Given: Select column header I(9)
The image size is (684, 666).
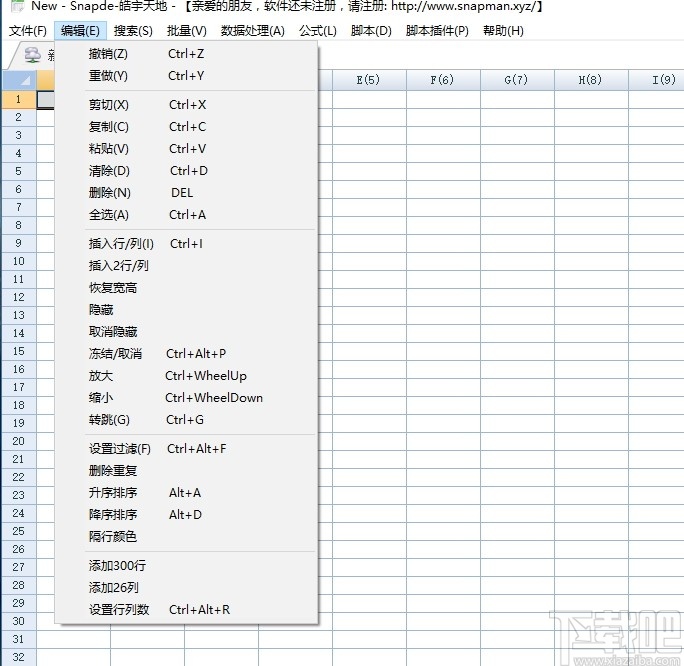Looking at the screenshot, I should (x=656, y=80).
